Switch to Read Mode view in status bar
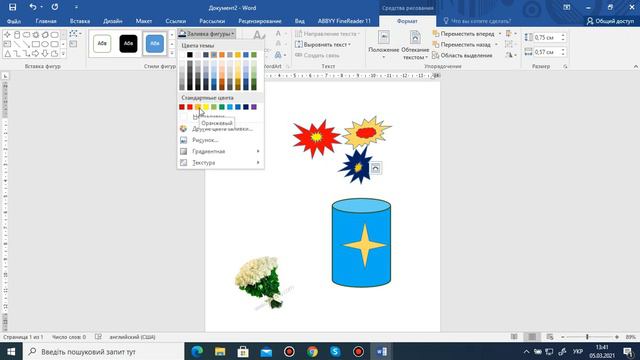The height and width of the screenshot is (360, 640). click(514, 337)
